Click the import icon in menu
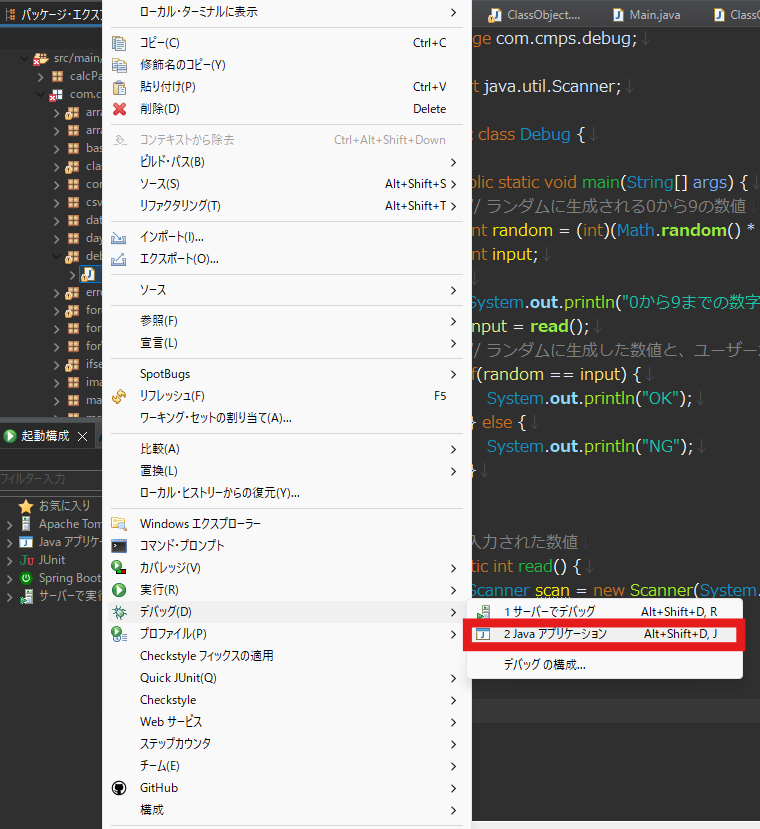The width and height of the screenshot is (760, 829). pos(120,237)
